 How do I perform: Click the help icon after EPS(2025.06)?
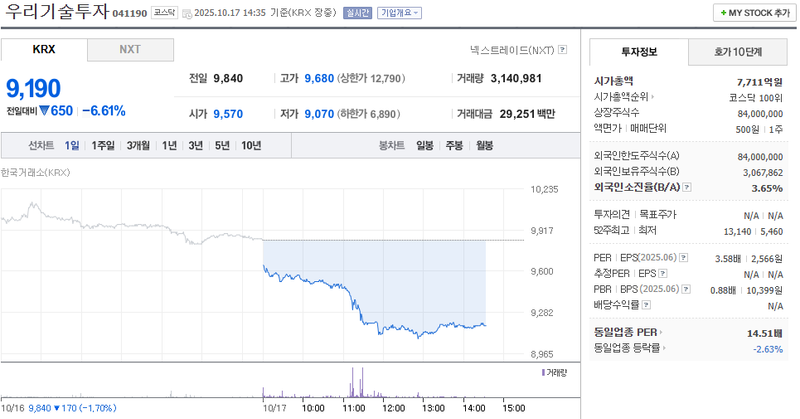tap(683, 258)
